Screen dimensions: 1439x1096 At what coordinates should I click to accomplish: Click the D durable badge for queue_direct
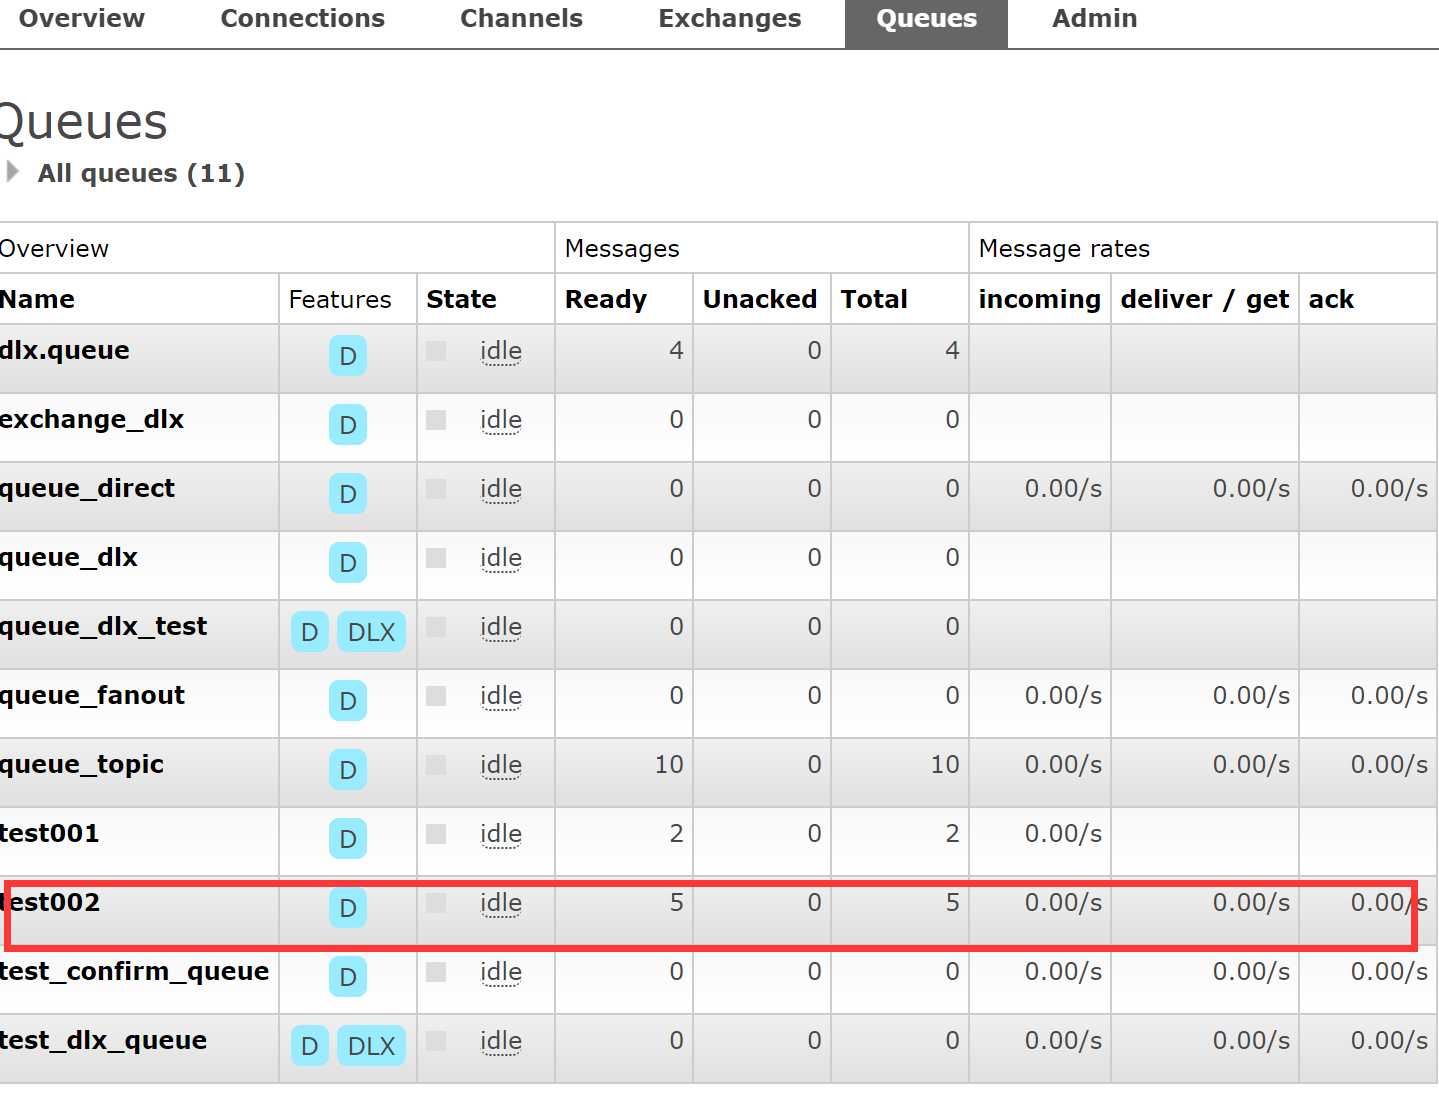point(348,494)
